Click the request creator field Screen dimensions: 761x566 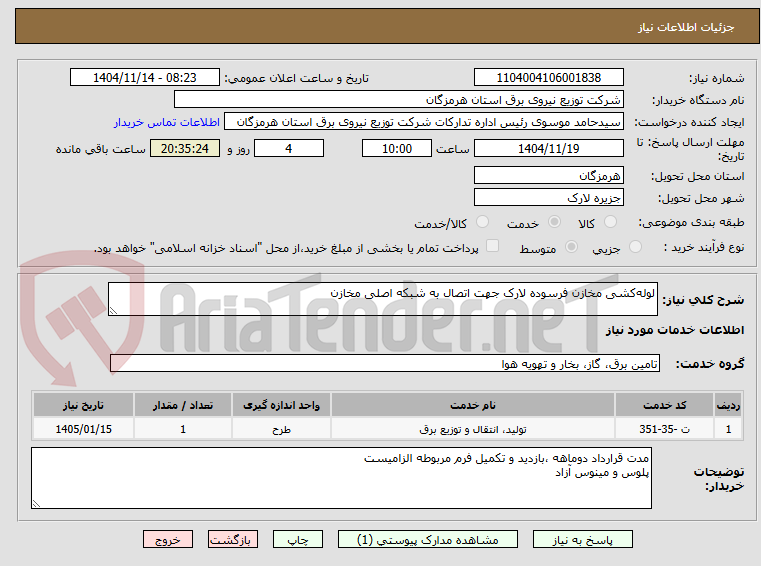point(424,122)
